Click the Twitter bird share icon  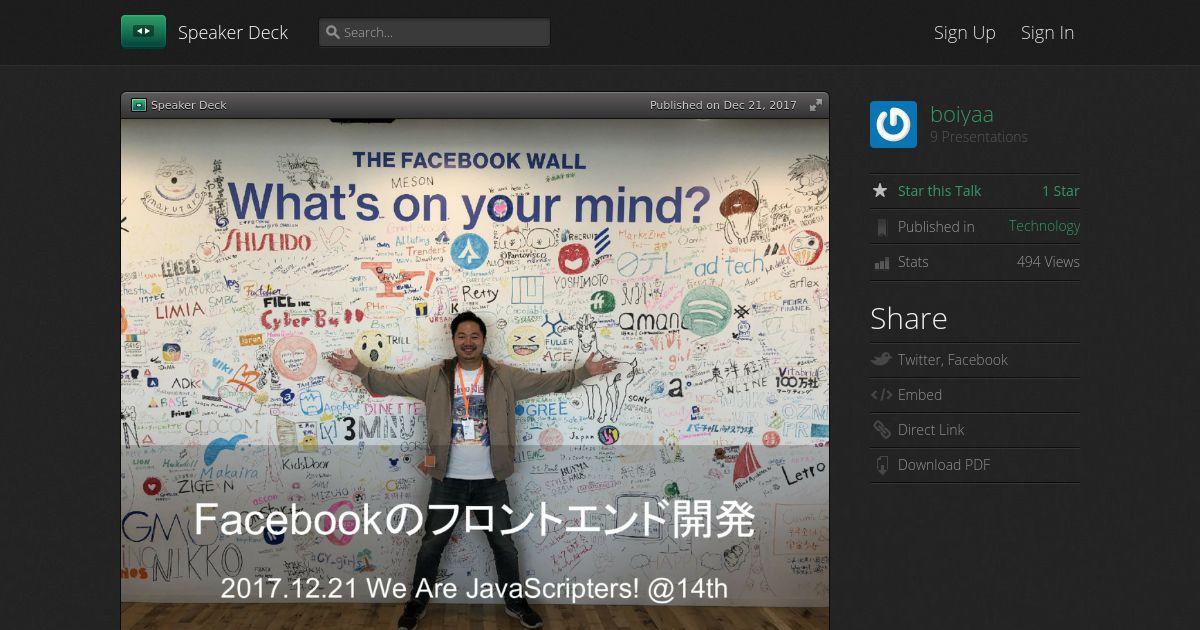pos(881,360)
